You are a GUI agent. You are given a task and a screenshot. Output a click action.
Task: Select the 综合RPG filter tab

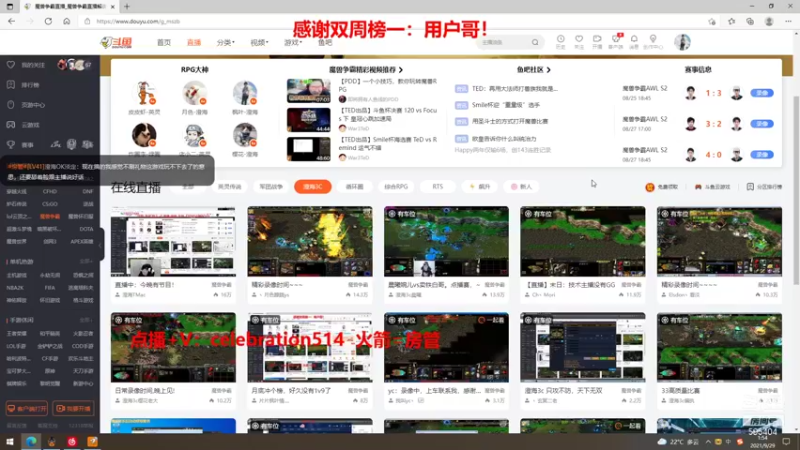click(396, 187)
